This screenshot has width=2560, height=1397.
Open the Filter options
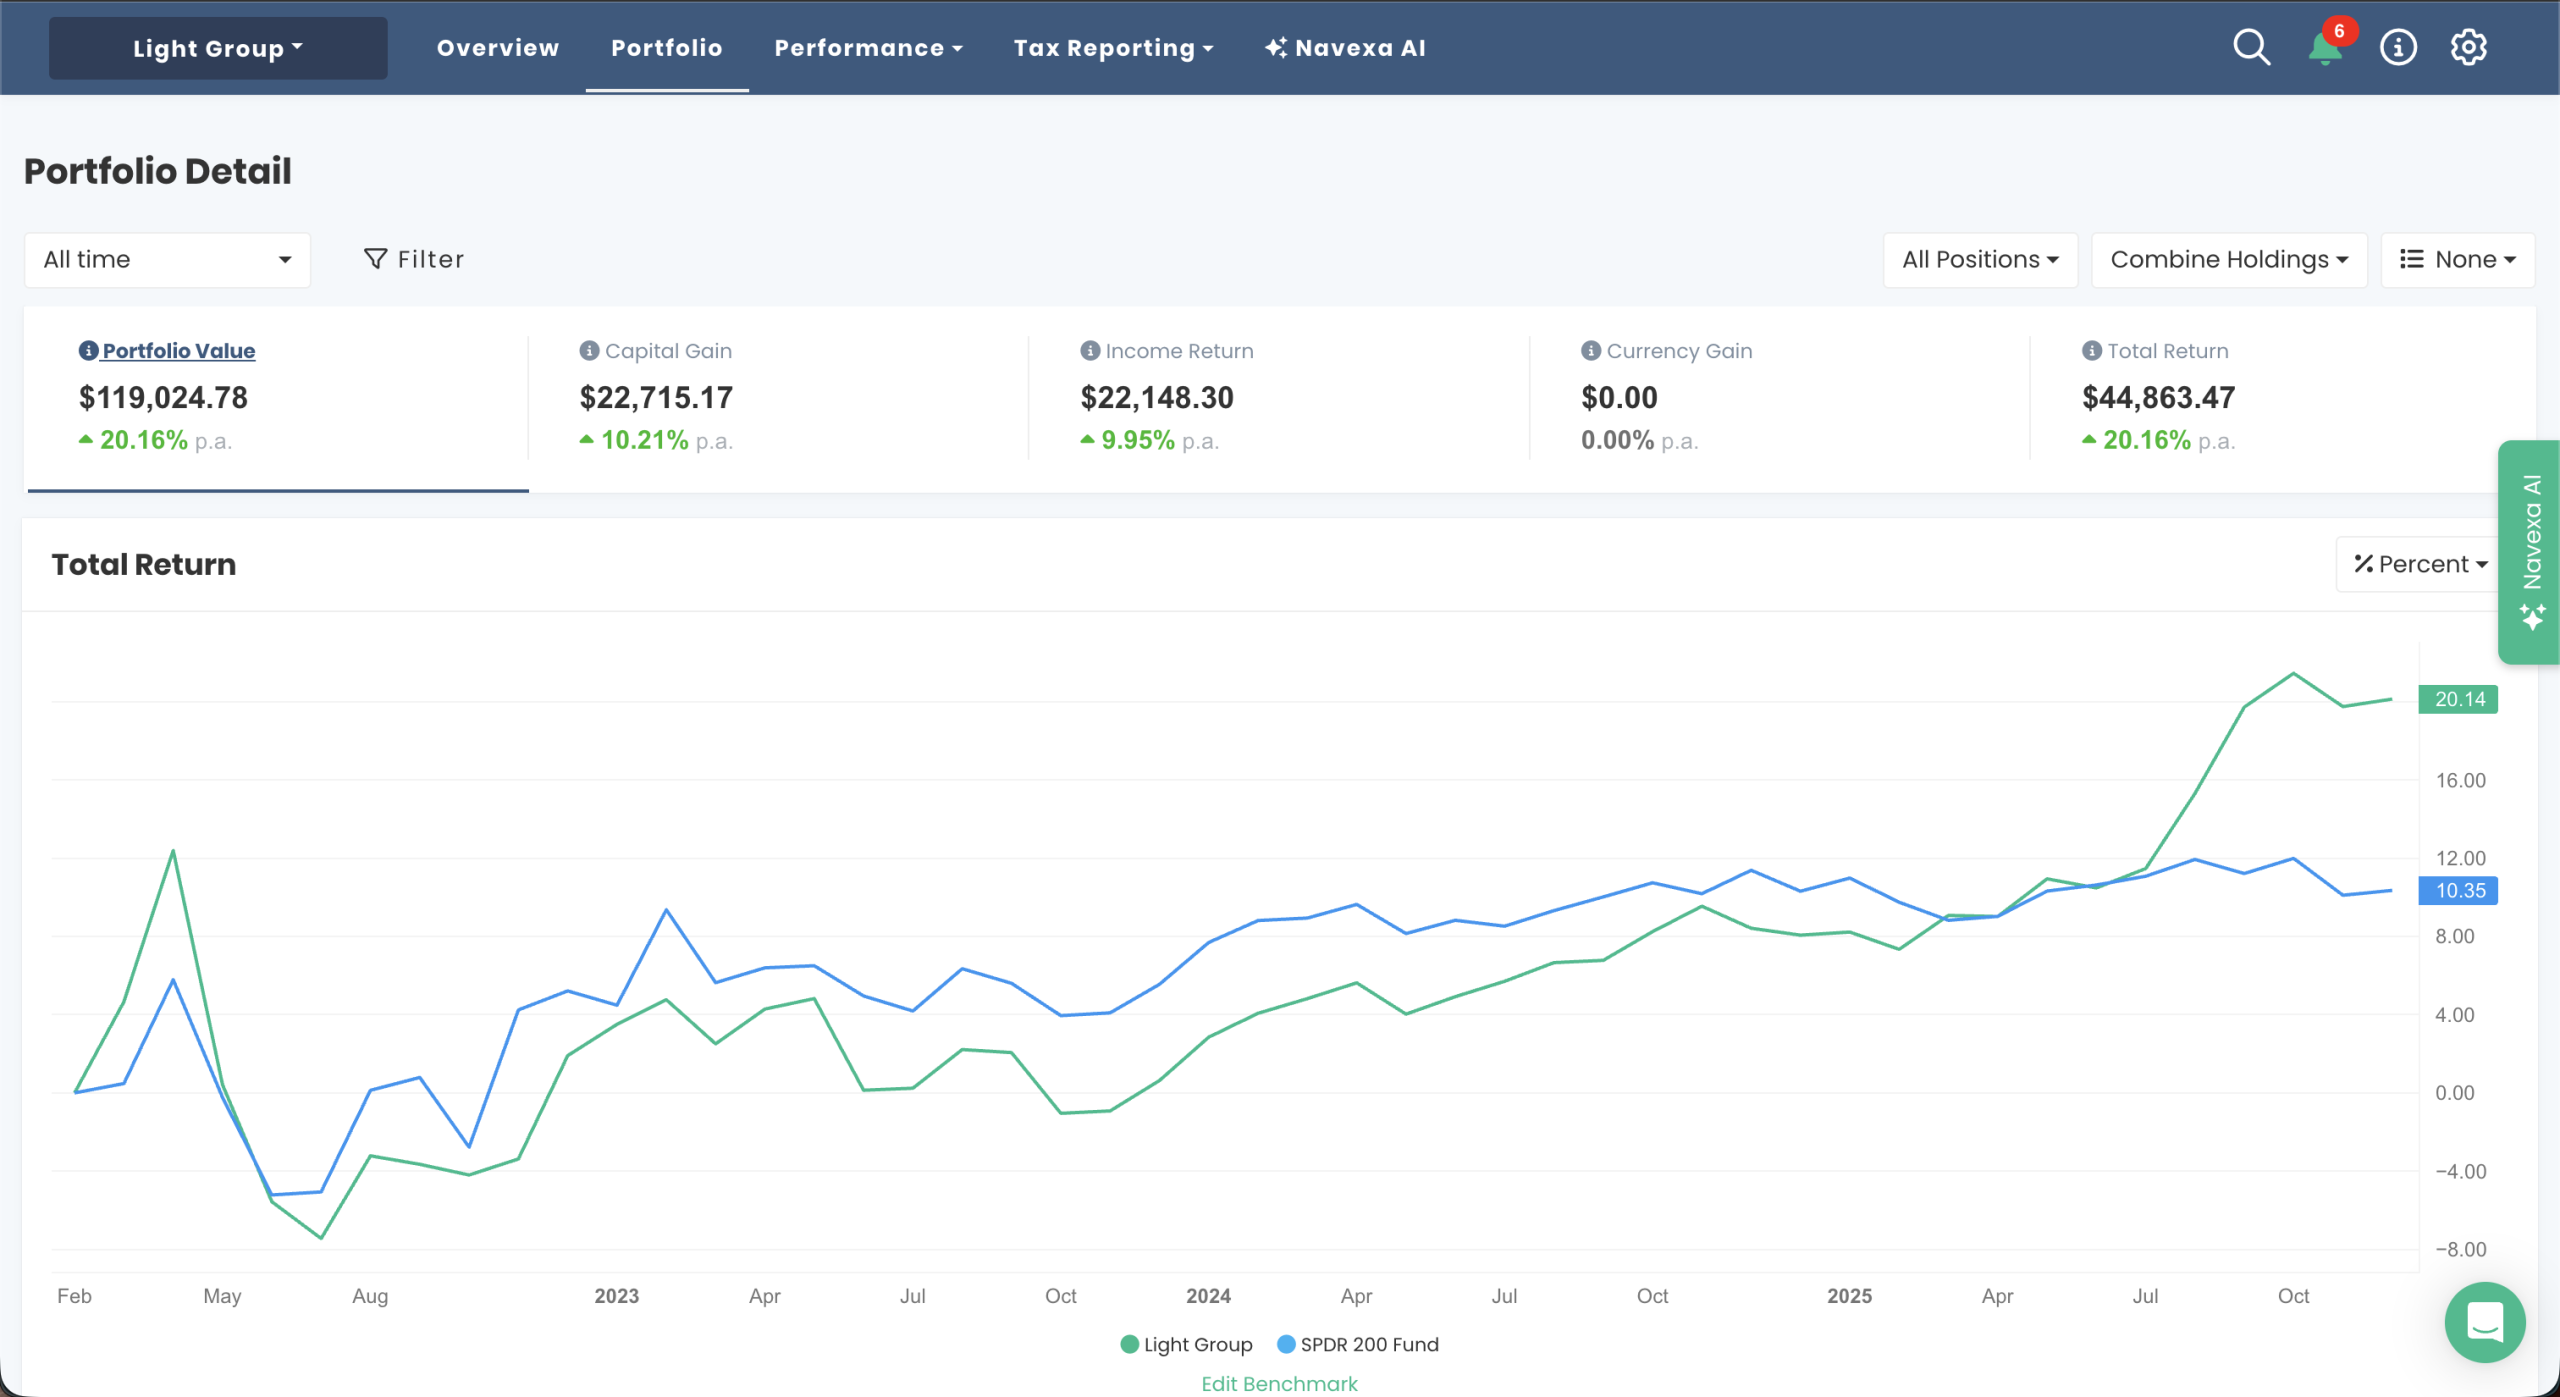414,259
